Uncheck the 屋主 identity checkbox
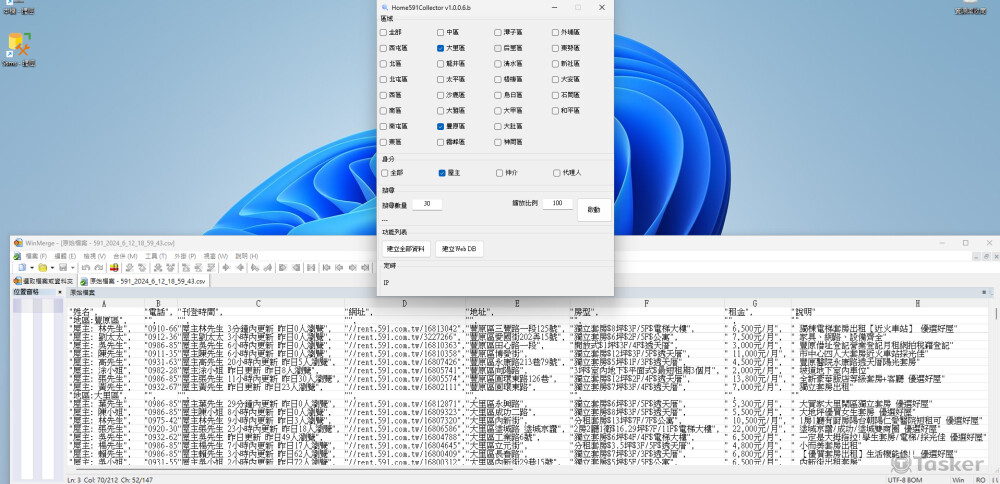1000x484 pixels. [441, 173]
